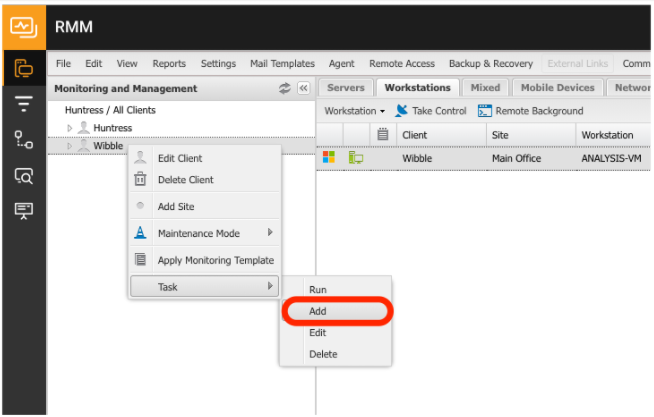The width and height of the screenshot is (654, 417).
Task: Collapse the Monitoring and Management panel
Action: coord(304,88)
